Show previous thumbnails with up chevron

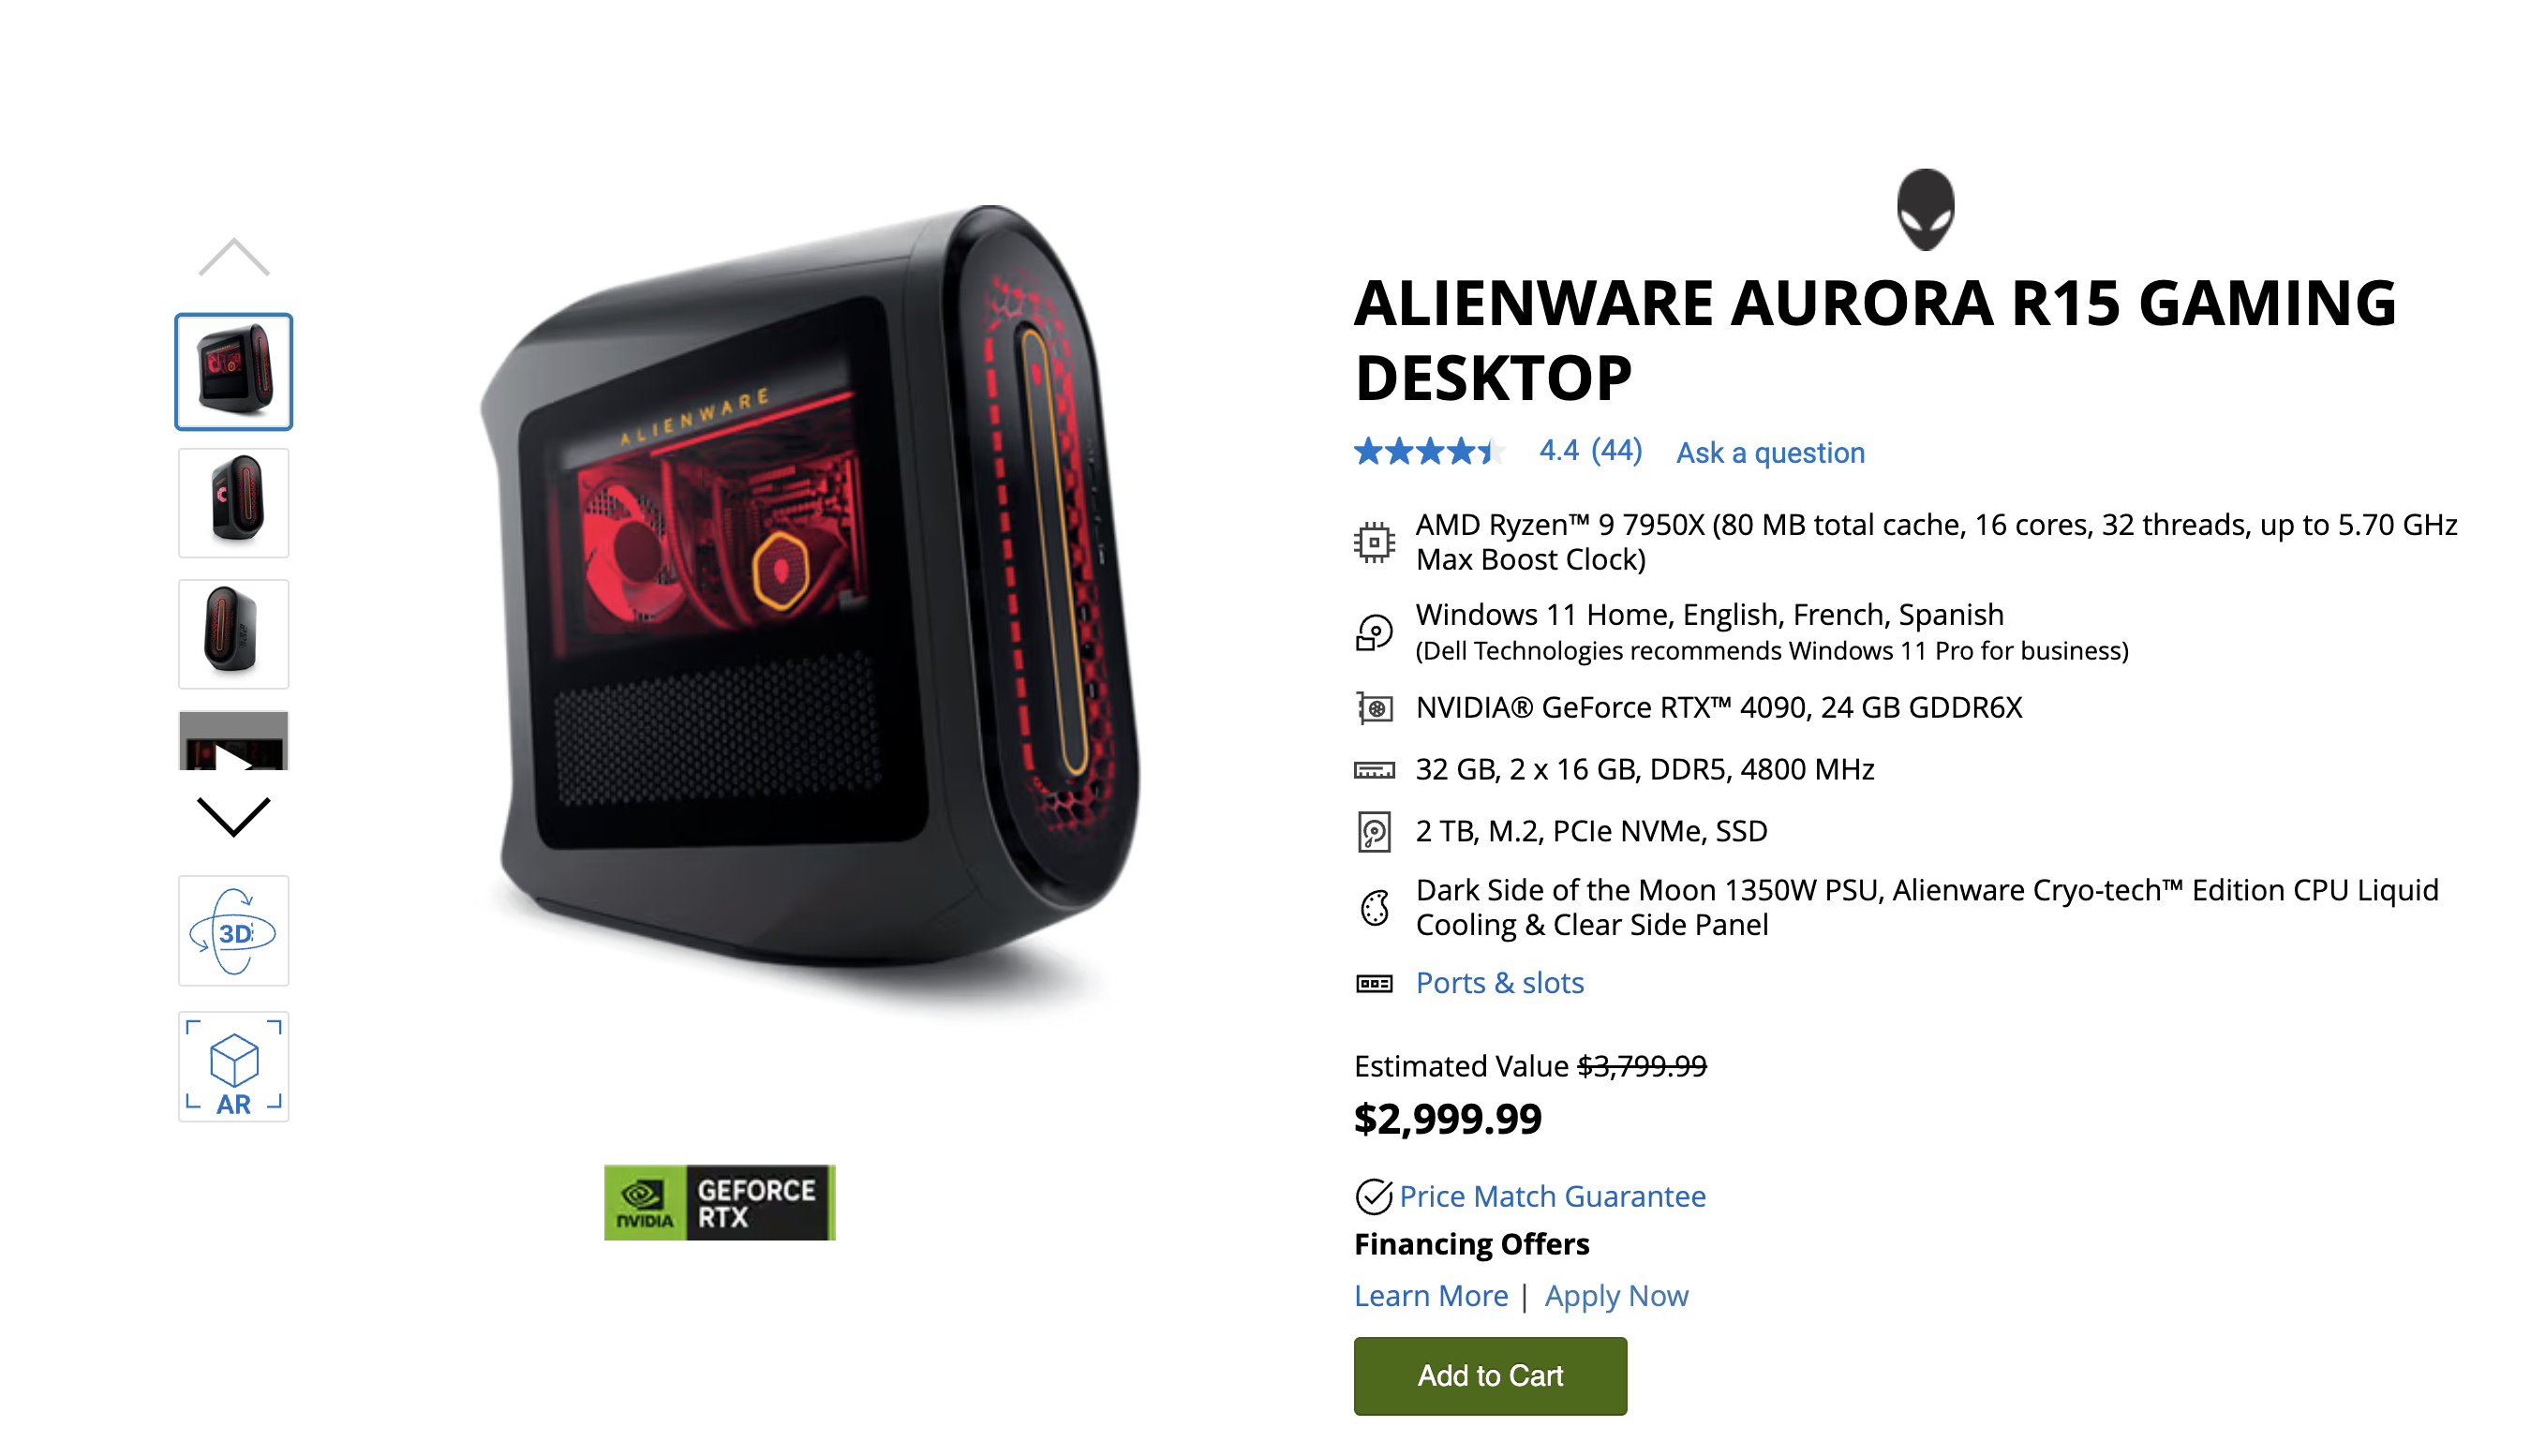pyautogui.click(x=234, y=257)
